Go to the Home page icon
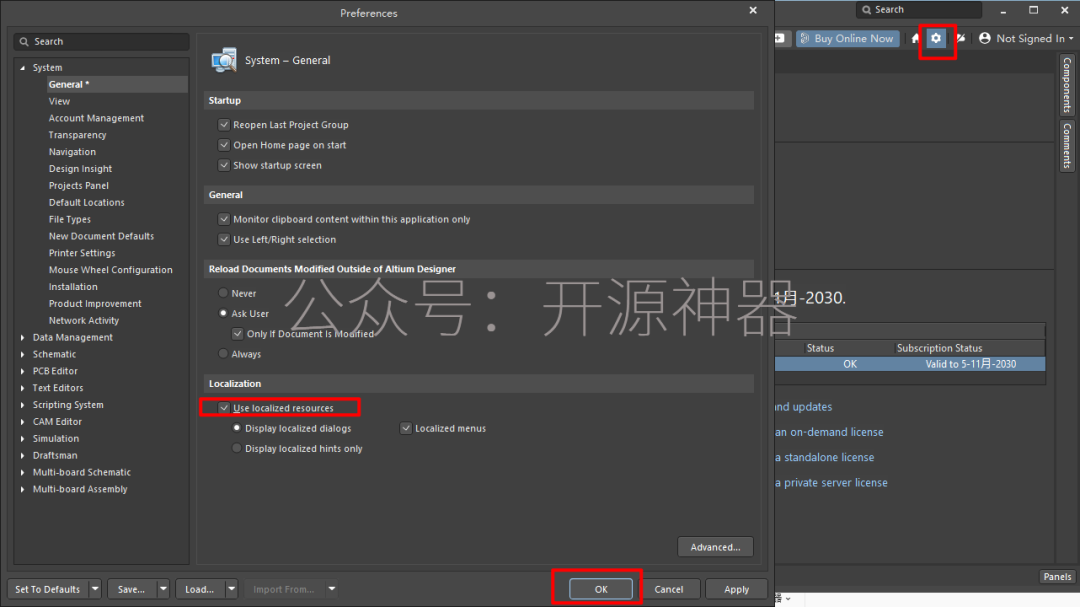The image size is (1080, 607). point(915,39)
